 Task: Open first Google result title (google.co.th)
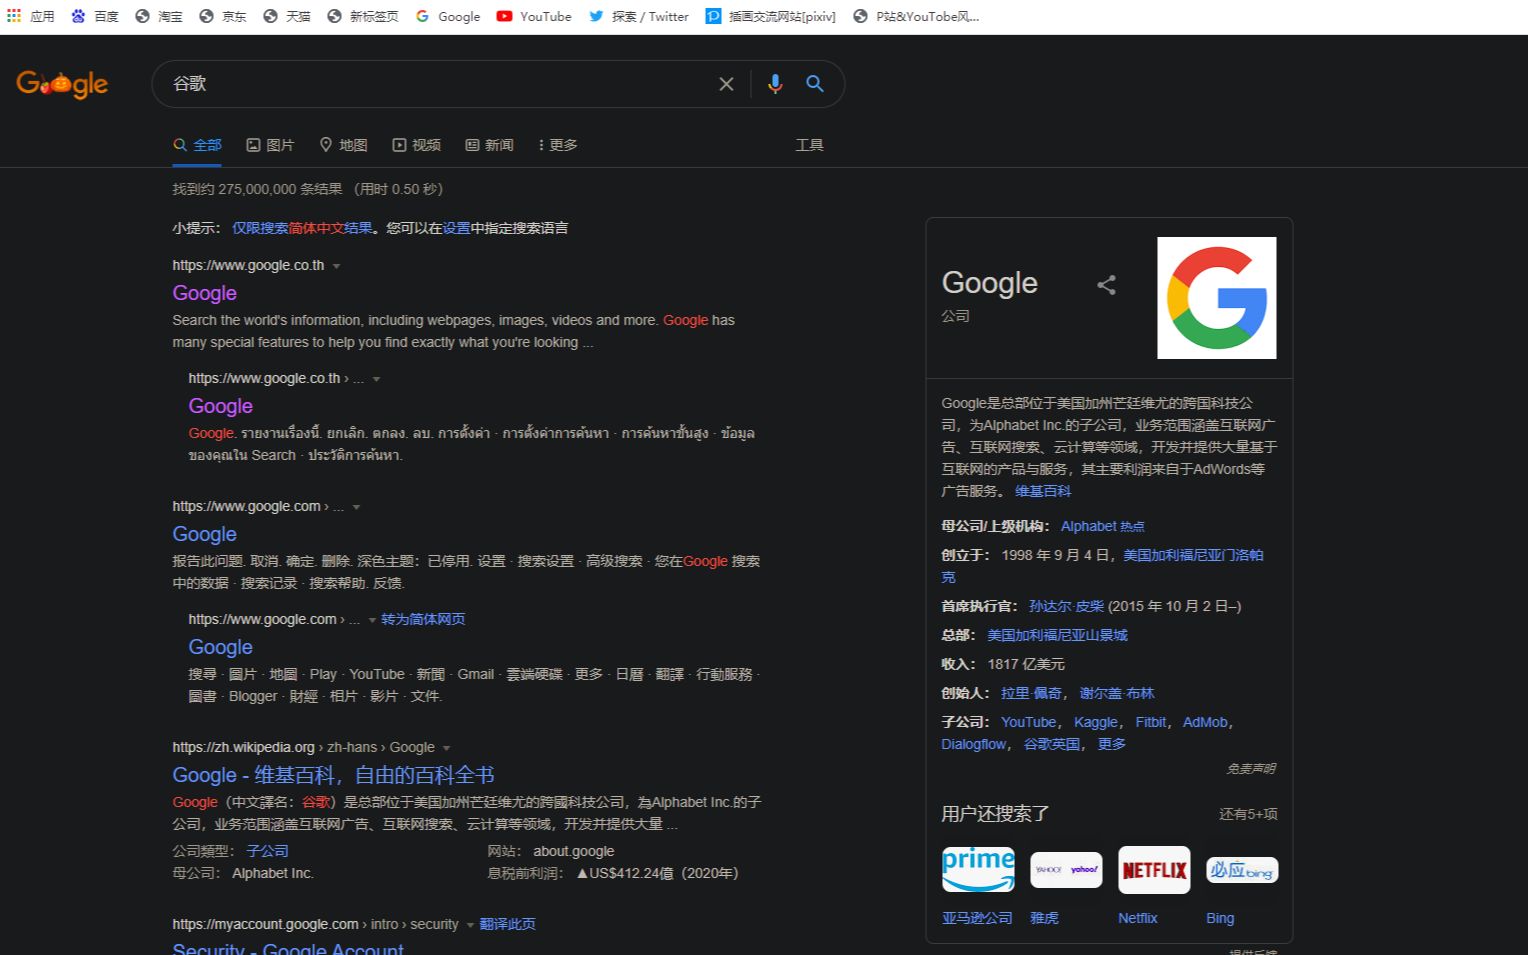pos(204,293)
